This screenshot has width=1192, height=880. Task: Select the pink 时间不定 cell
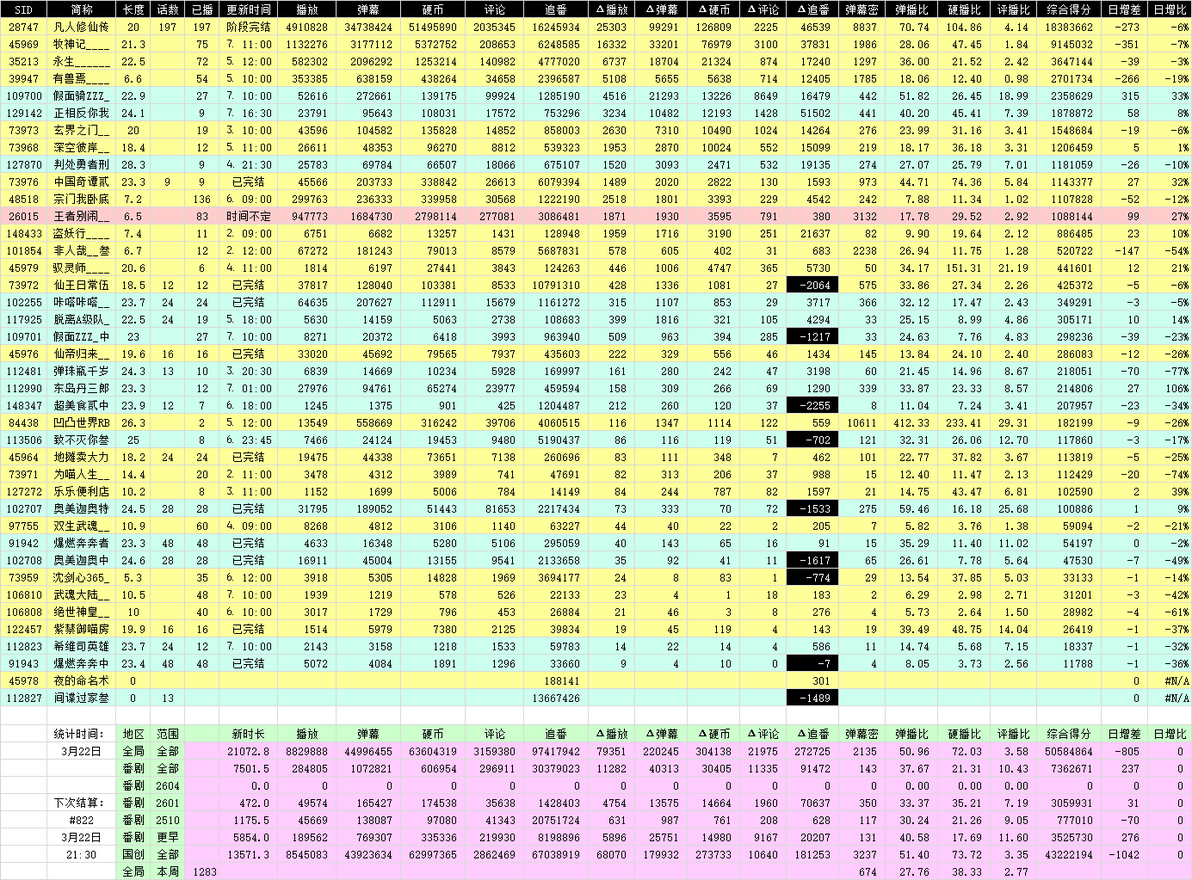pyautogui.click(x=249, y=217)
